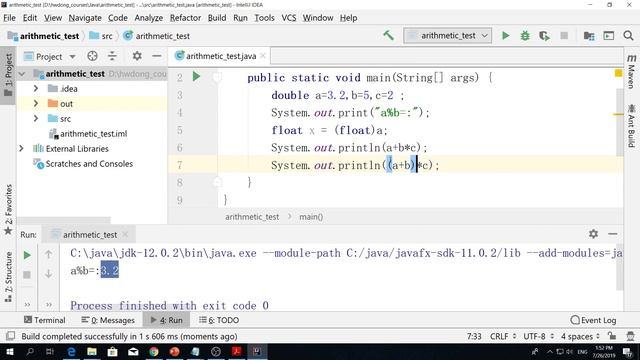Open the Ant Build side panel
The width and height of the screenshot is (640, 360).
point(631,126)
